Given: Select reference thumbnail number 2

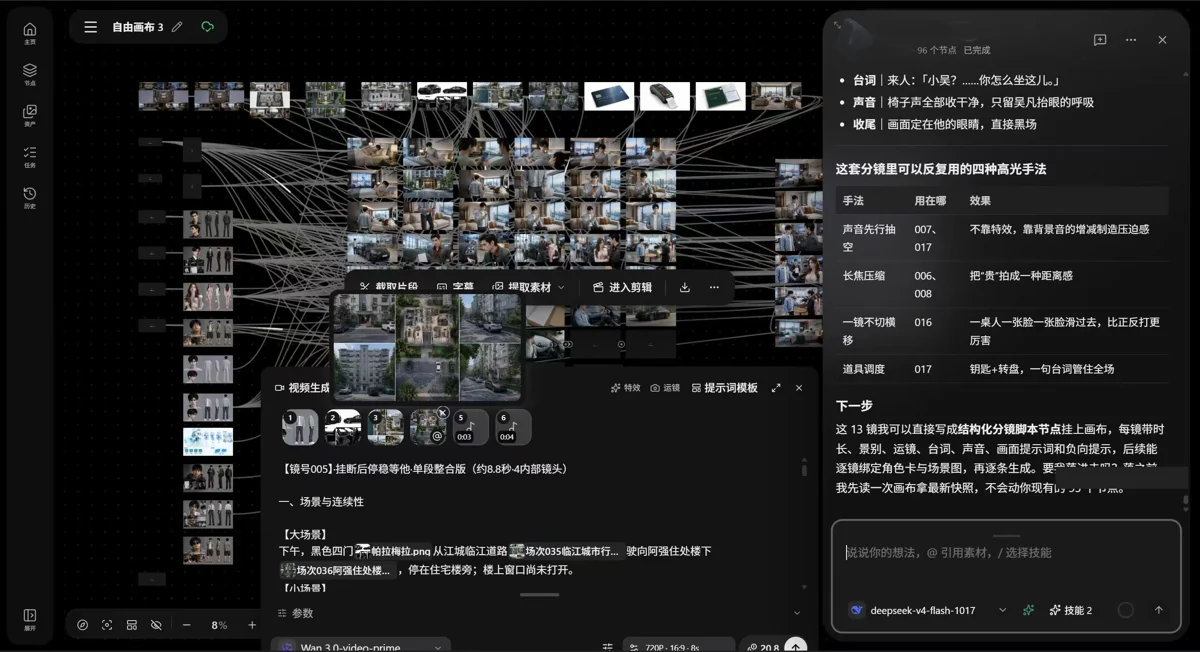Looking at the screenshot, I should click(x=342, y=427).
